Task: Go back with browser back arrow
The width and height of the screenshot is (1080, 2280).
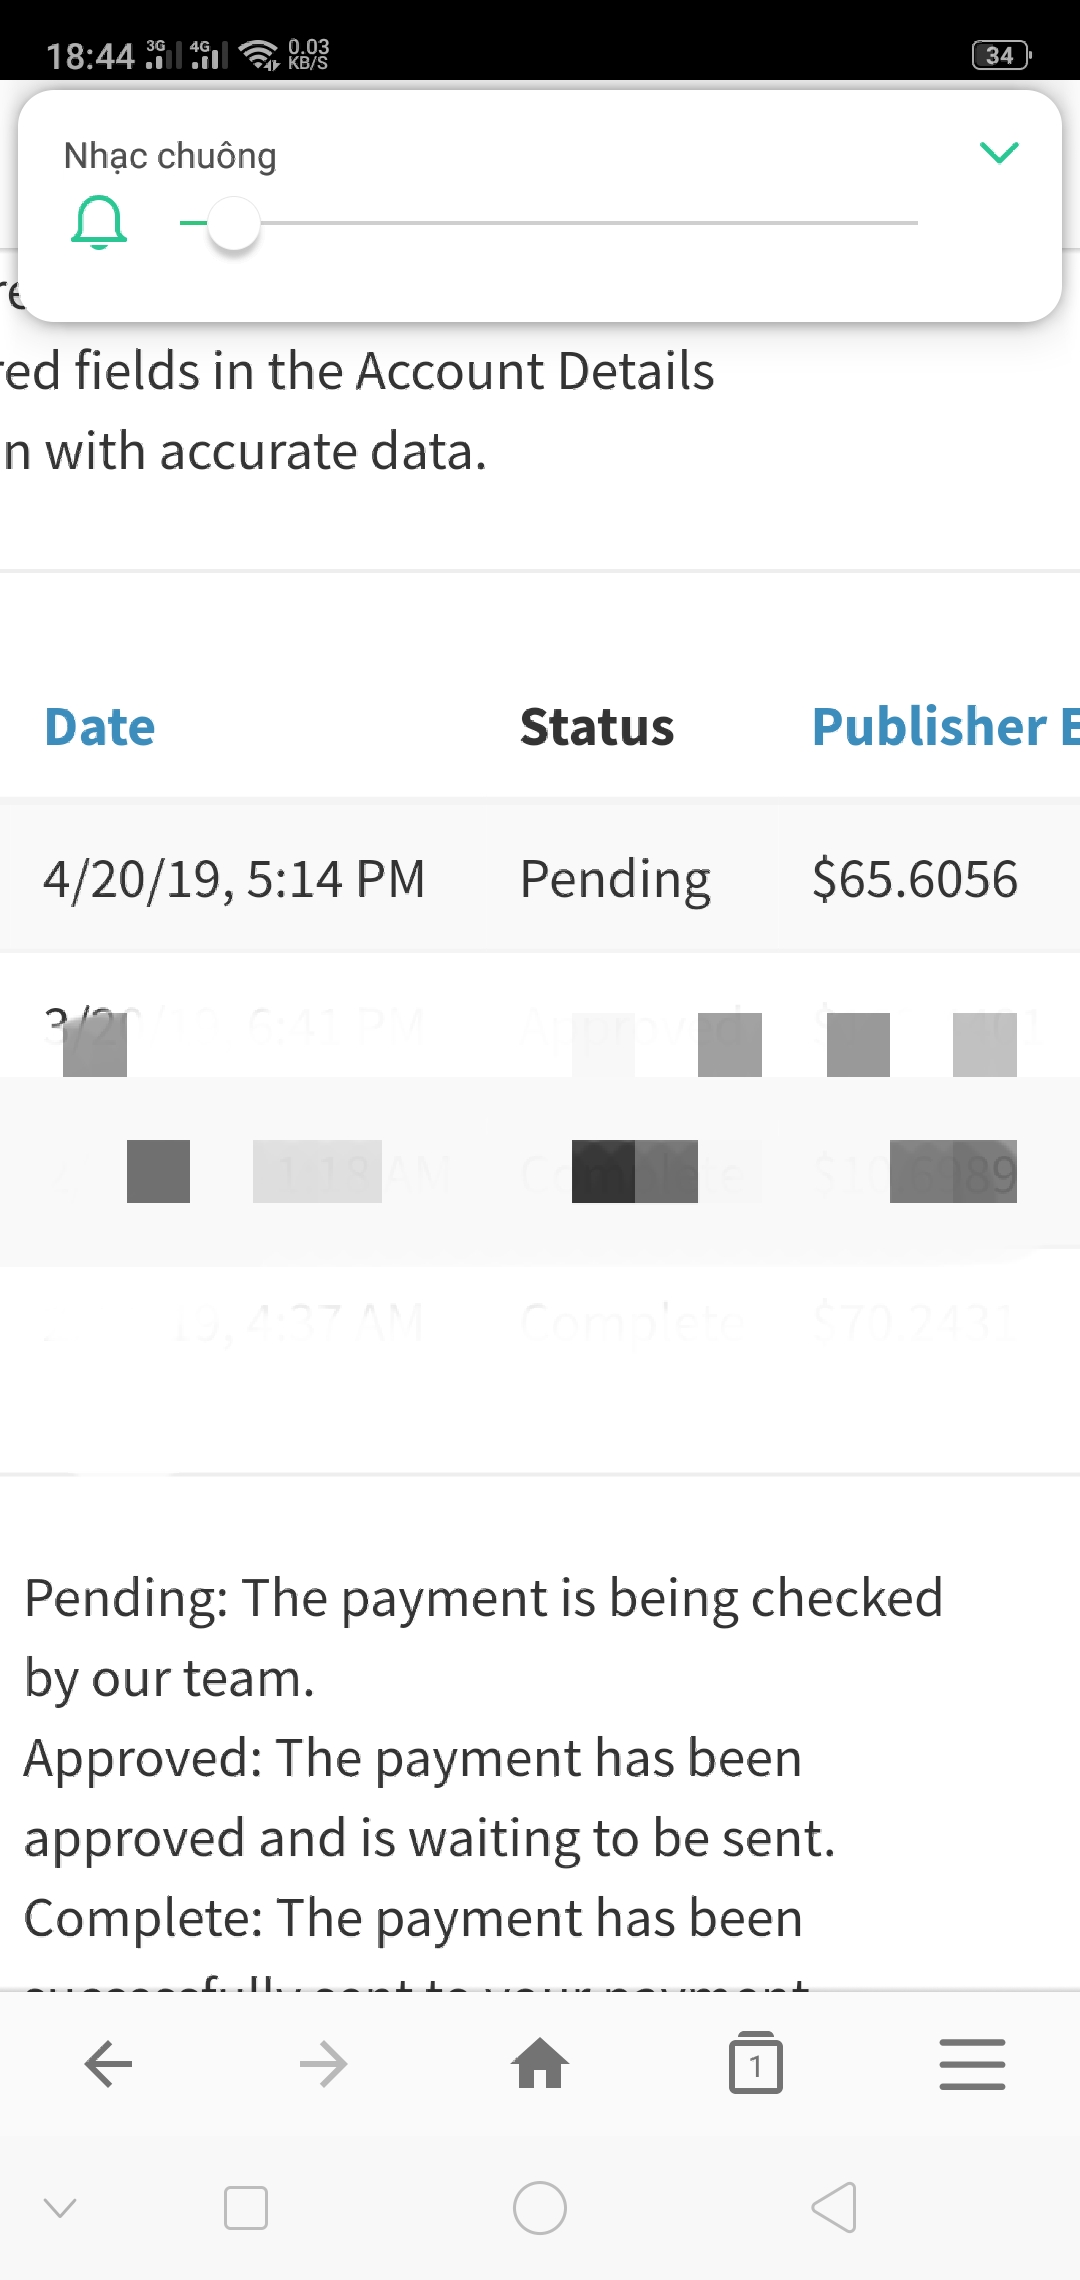Action: (x=108, y=2064)
